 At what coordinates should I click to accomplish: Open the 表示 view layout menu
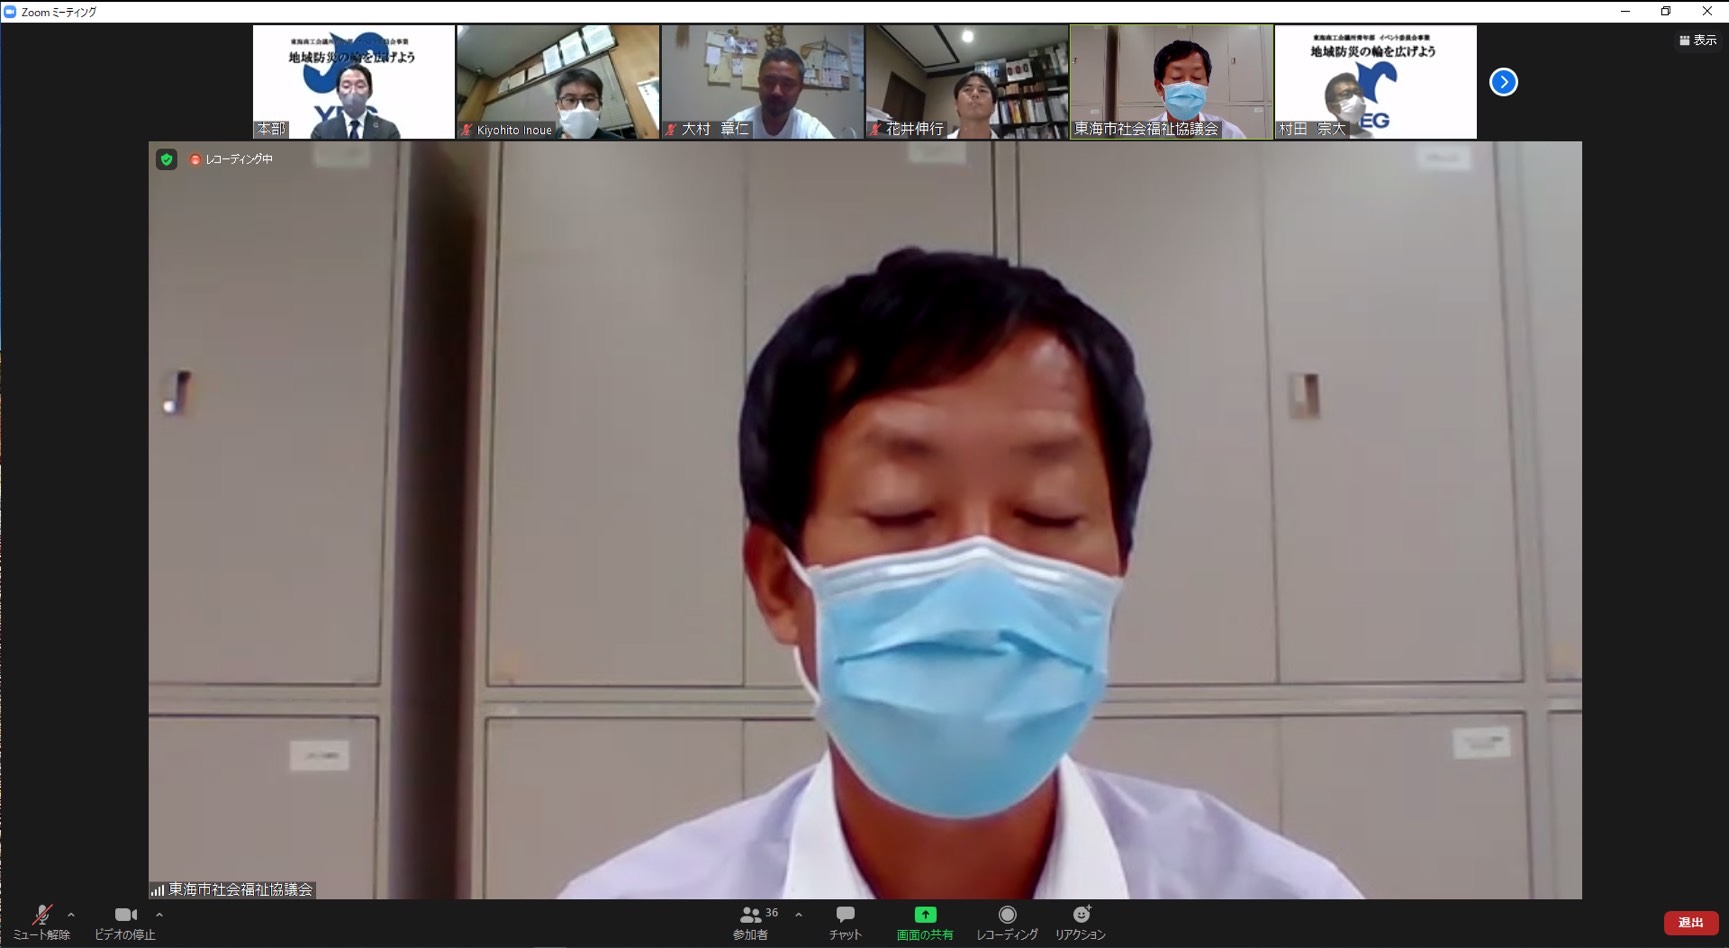(1698, 40)
